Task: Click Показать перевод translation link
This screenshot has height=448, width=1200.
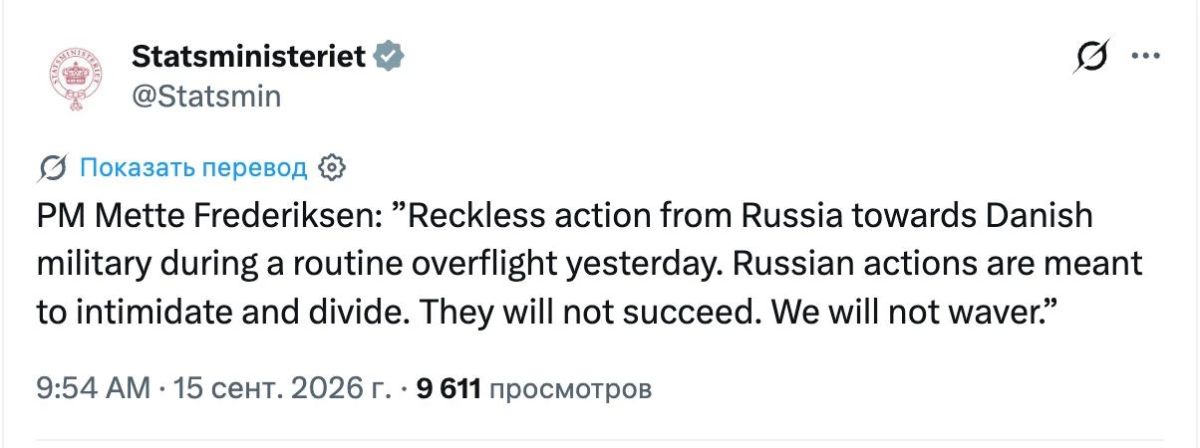Action: 193,168
